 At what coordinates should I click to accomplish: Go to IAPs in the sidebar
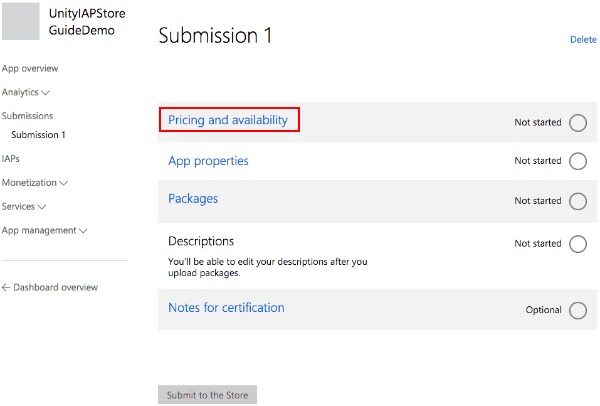[x=11, y=159]
